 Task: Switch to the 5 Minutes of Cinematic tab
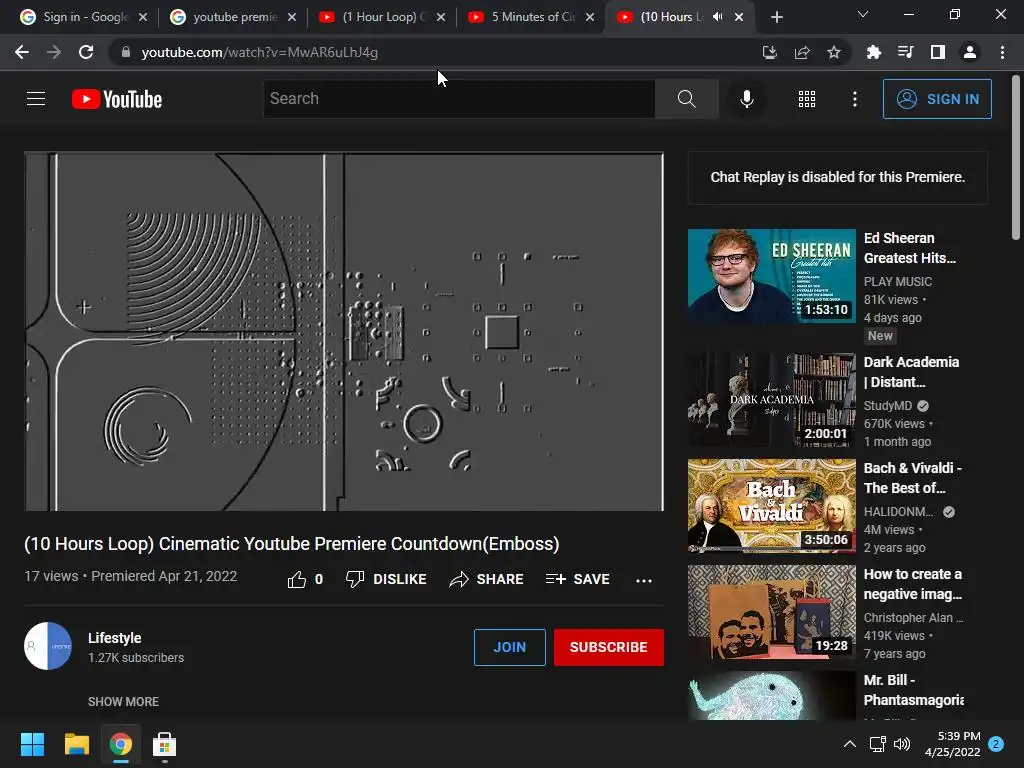point(531,17)
